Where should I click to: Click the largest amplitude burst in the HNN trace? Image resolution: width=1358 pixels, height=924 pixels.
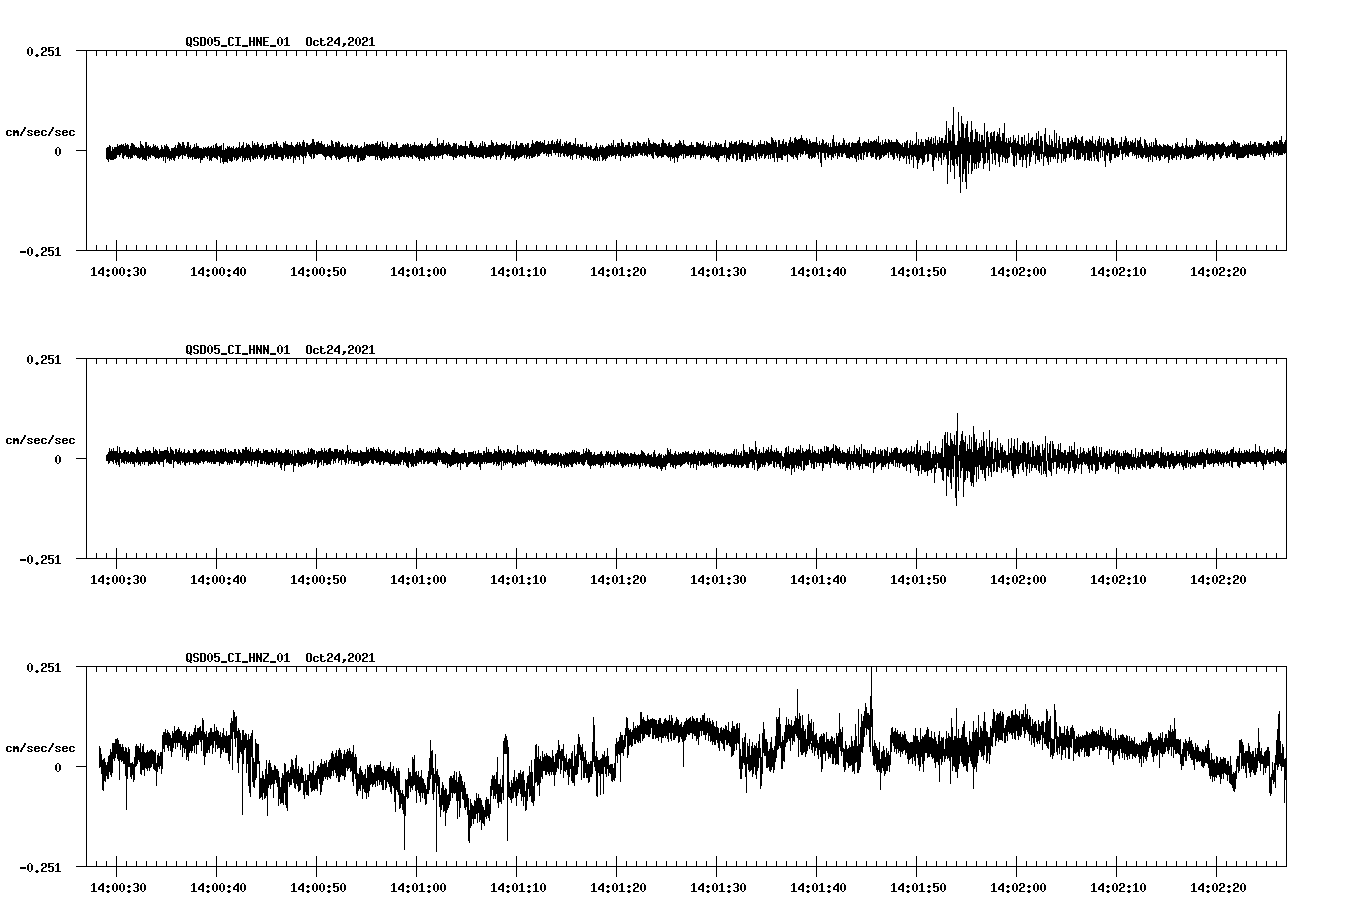[x=957, y=458]
